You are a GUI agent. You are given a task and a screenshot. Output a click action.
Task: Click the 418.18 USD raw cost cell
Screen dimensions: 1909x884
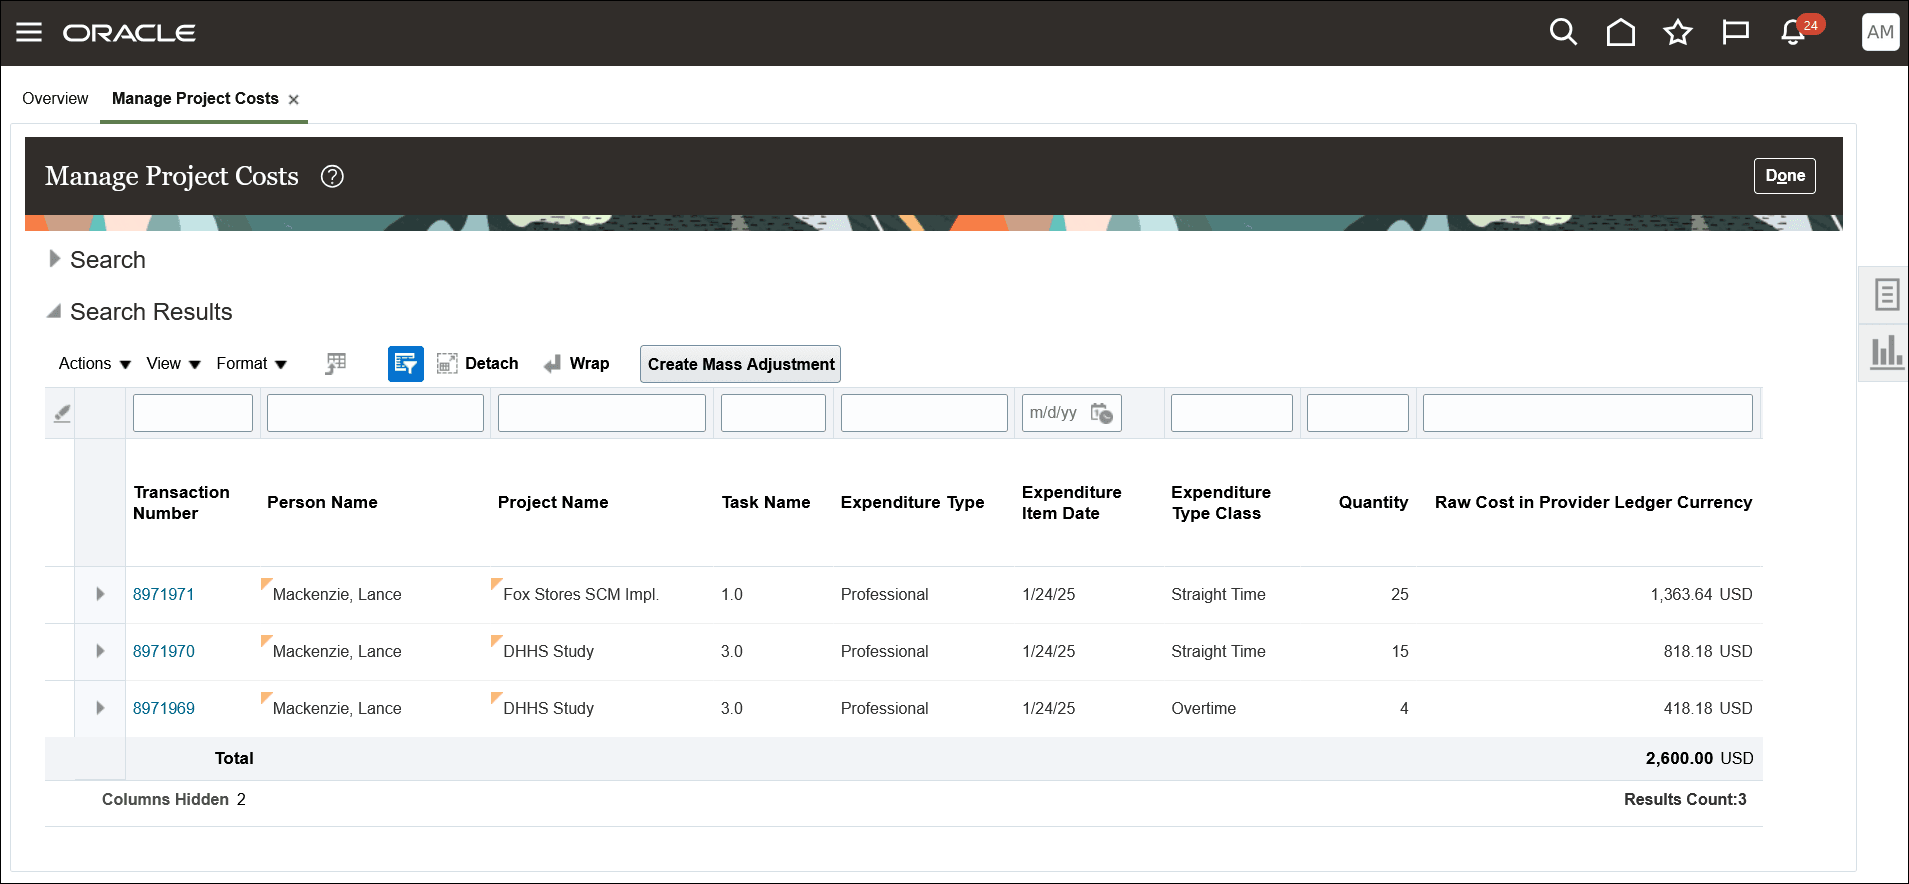pos(1708,708)
